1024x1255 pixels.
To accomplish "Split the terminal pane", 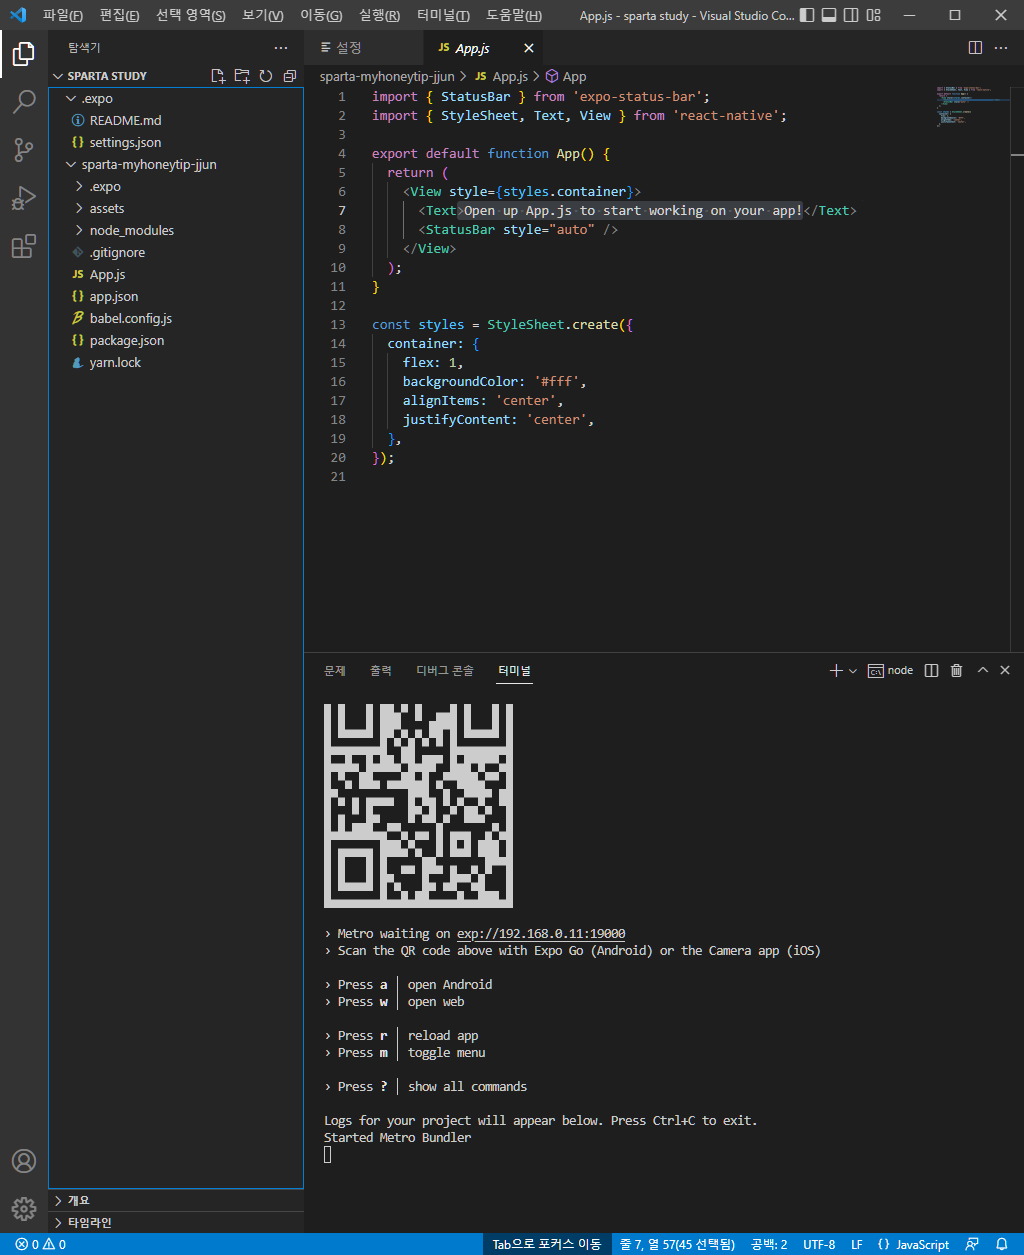I will pos(931,671).
